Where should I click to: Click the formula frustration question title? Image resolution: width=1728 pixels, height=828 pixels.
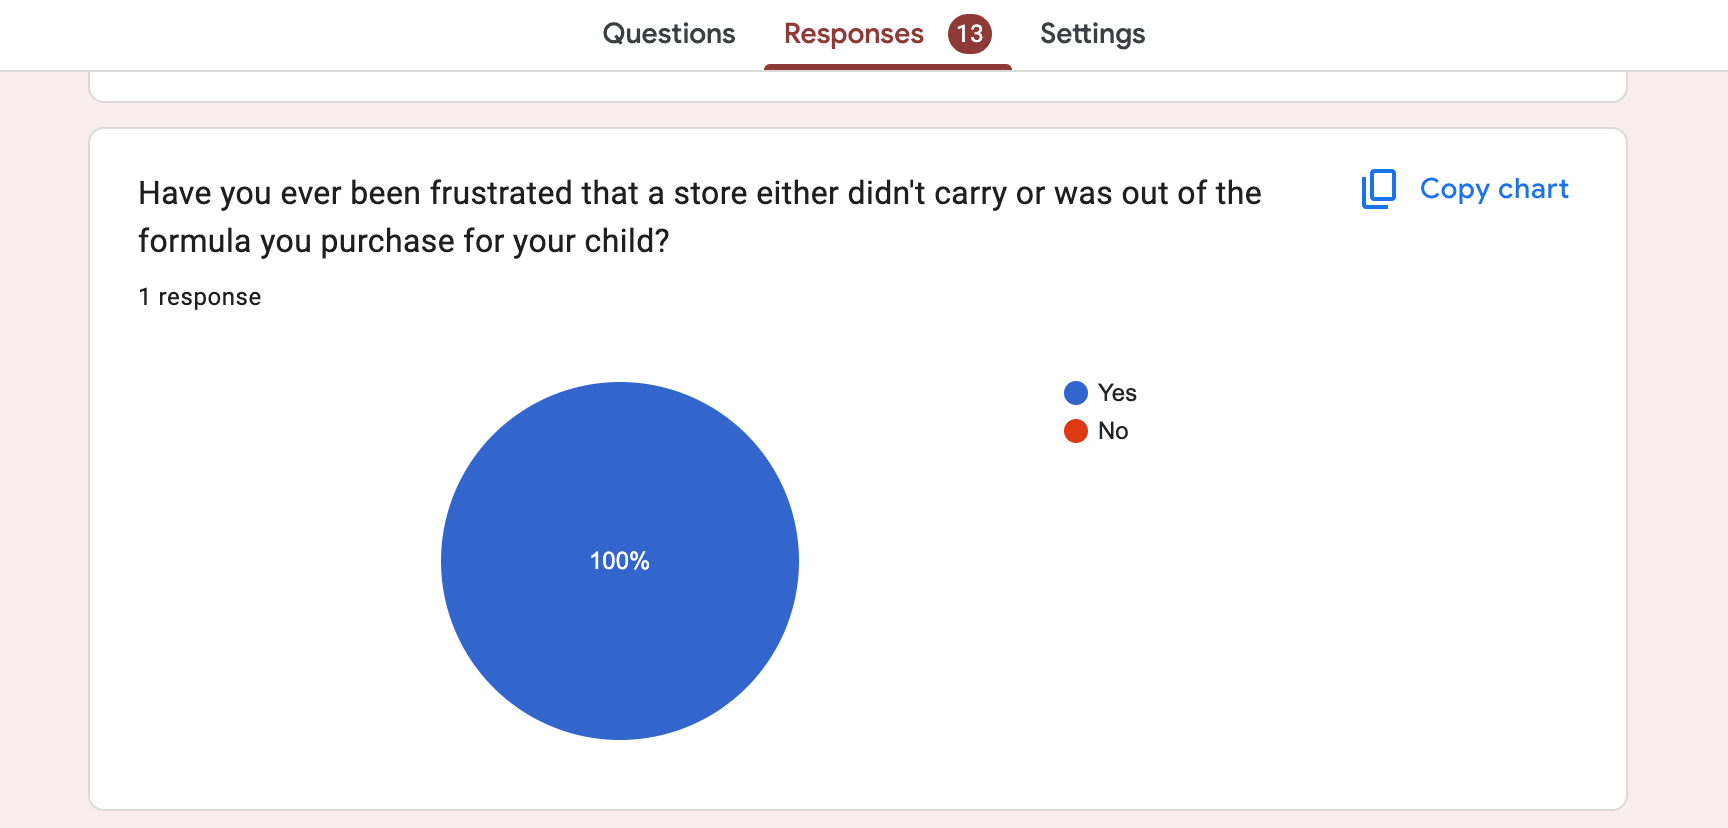700,217
